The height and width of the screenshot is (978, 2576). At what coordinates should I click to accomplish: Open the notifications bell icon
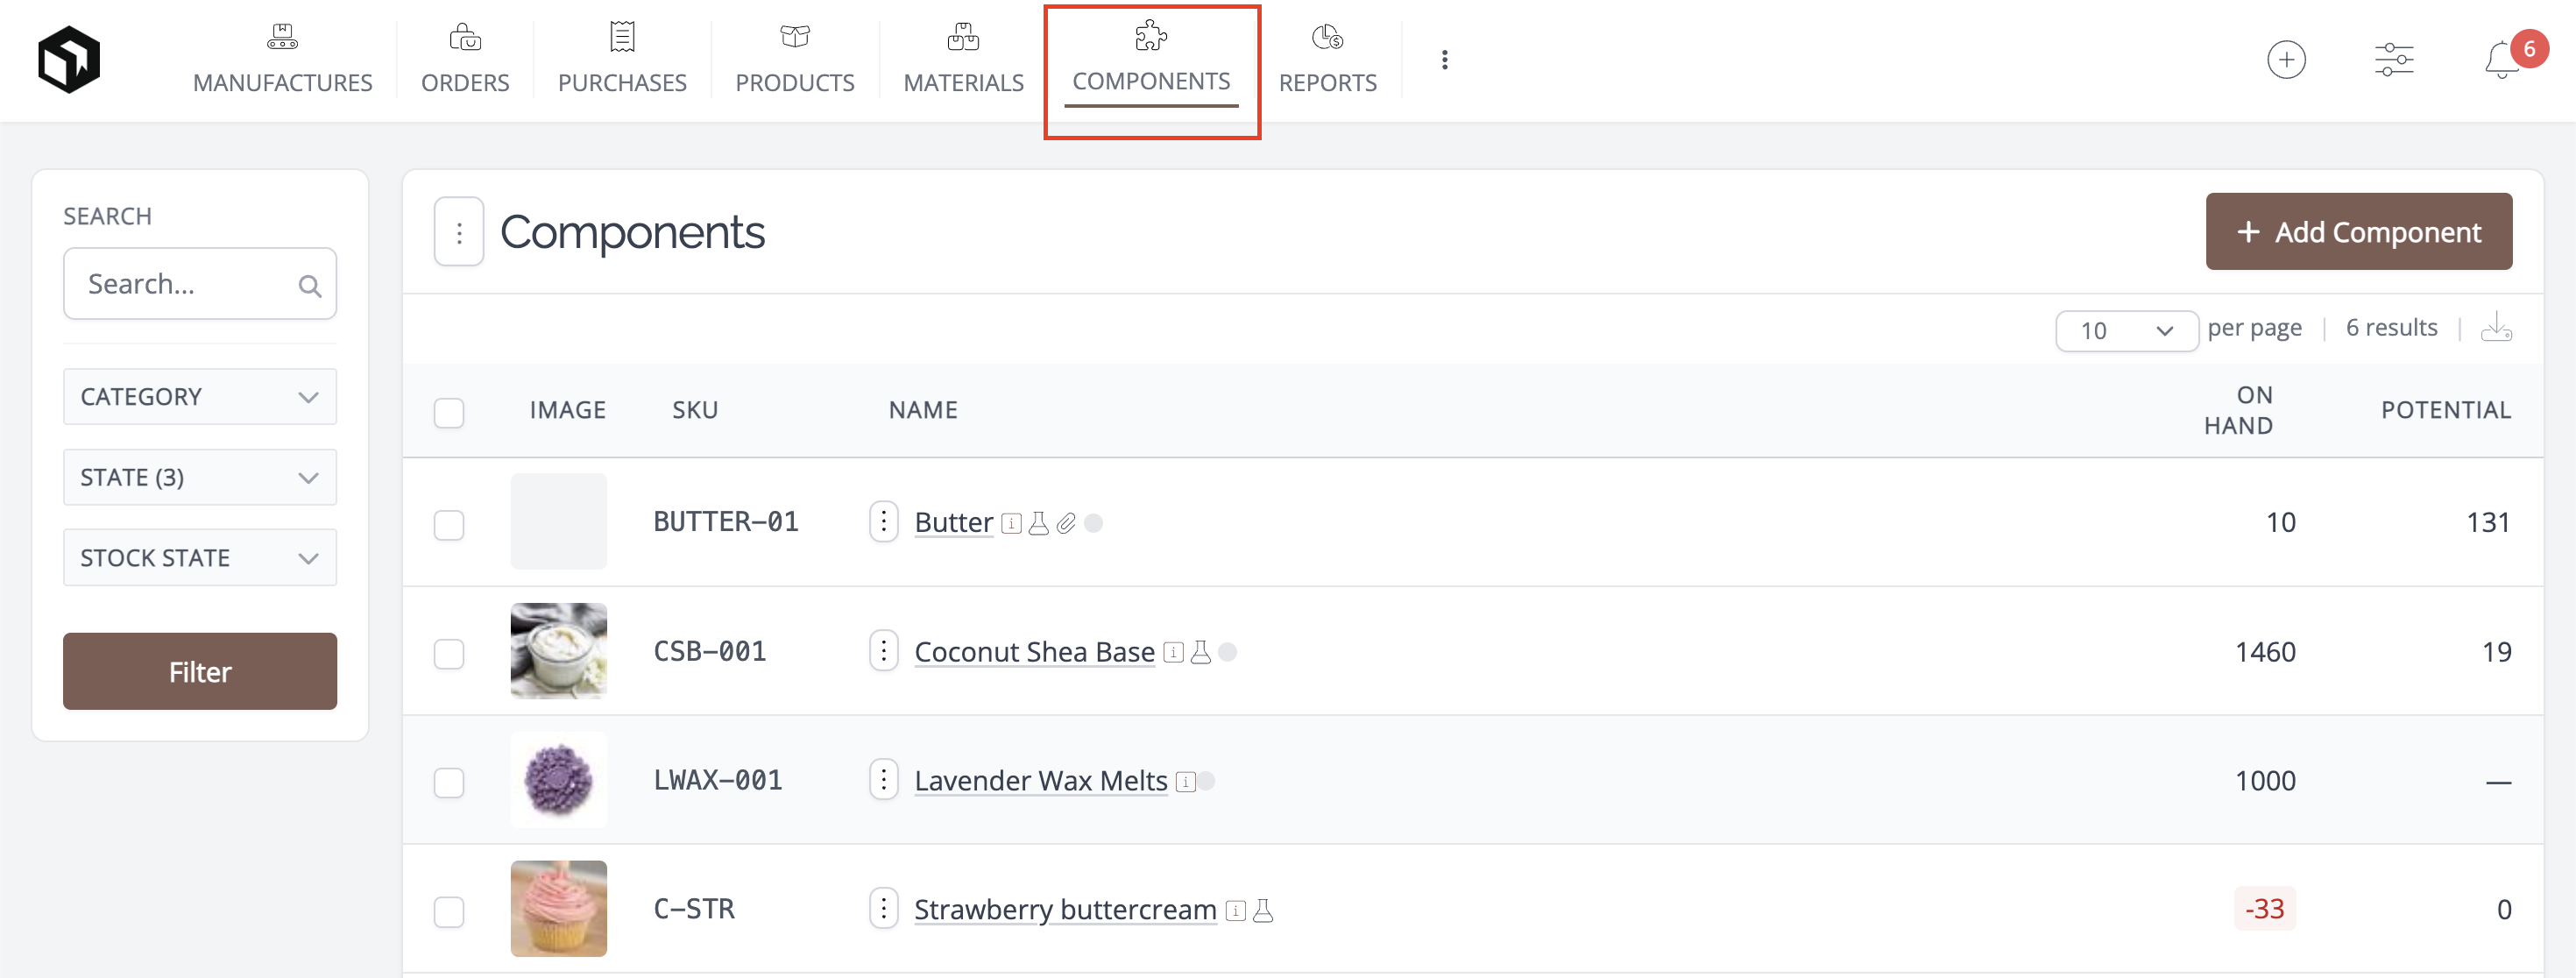[2501, 60]
